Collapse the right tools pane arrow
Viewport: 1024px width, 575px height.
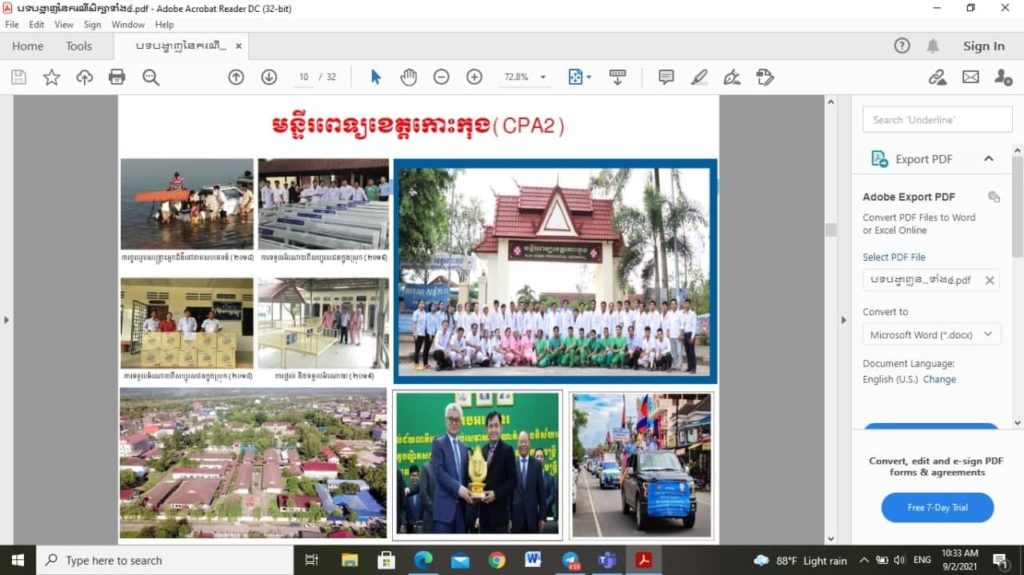click(x=843, y=320)
